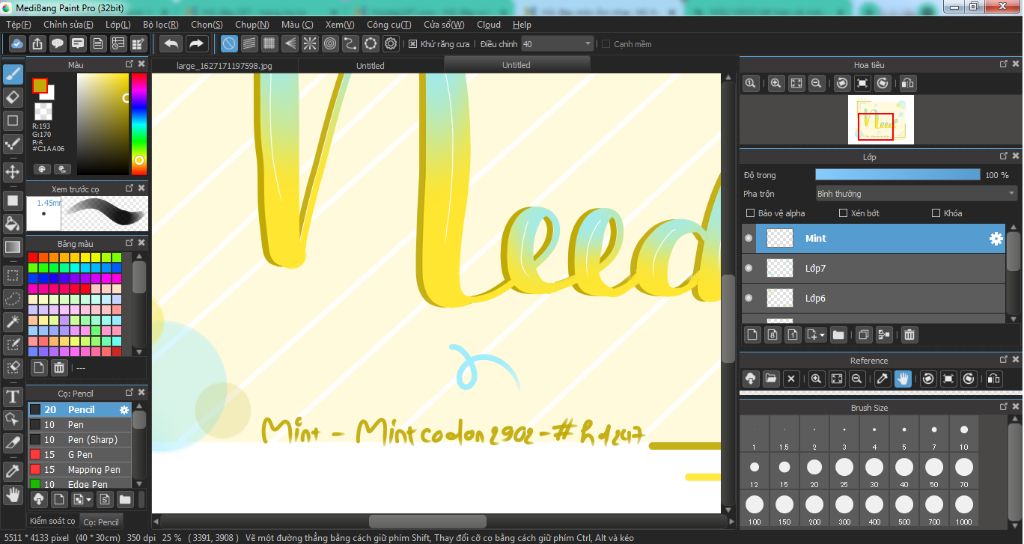Hide the Lớp6 layer
Viewport: 1024px width, 544px height.
pyautogui.click(x=748, y=298)
